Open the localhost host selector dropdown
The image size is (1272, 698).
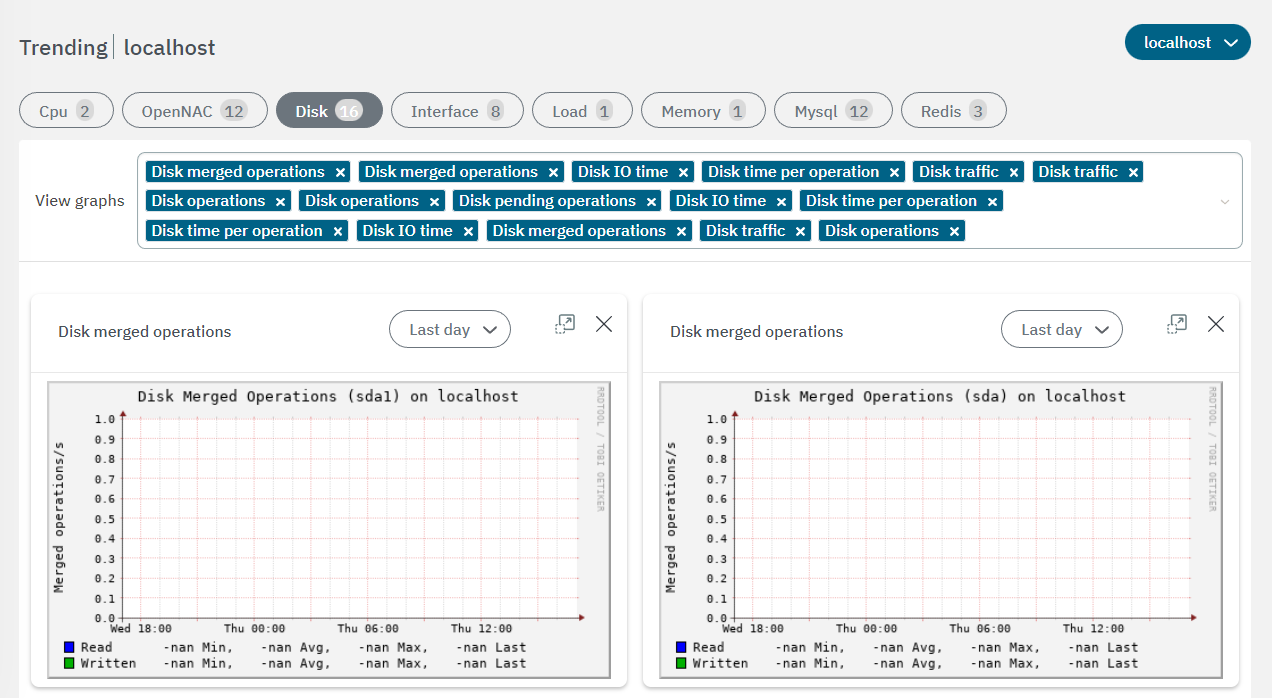pyautogui.click(x=1187, y=43)
